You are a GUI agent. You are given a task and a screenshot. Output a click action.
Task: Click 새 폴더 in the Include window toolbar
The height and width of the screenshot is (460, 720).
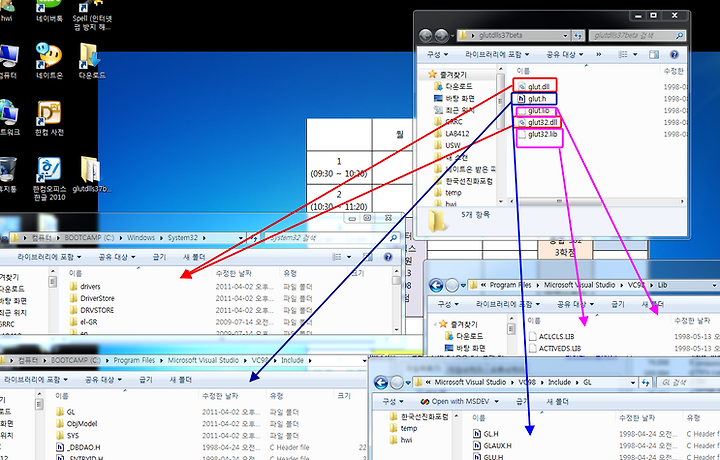coord(180,380)
